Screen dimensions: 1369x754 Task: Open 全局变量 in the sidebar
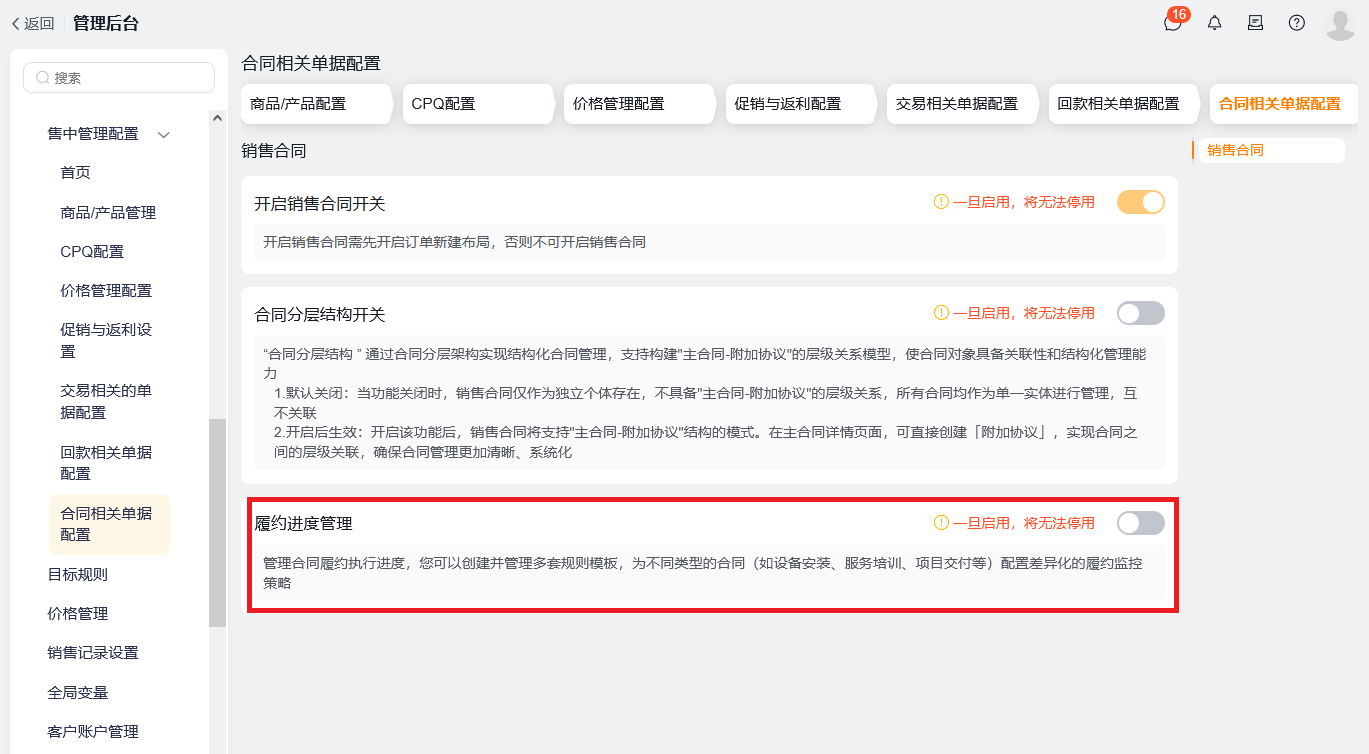tap(77, 692)
